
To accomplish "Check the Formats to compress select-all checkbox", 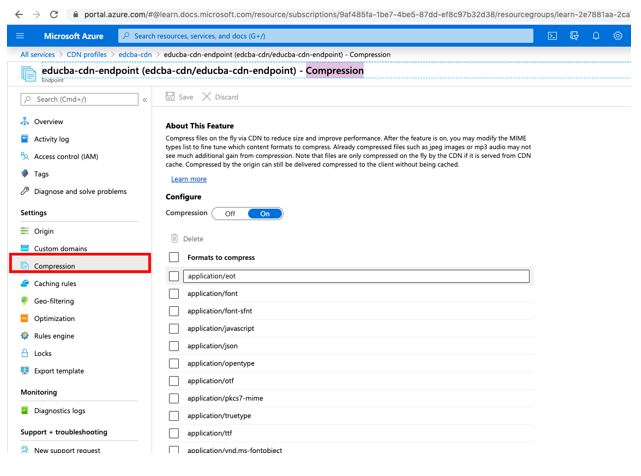I will [174, 257].
